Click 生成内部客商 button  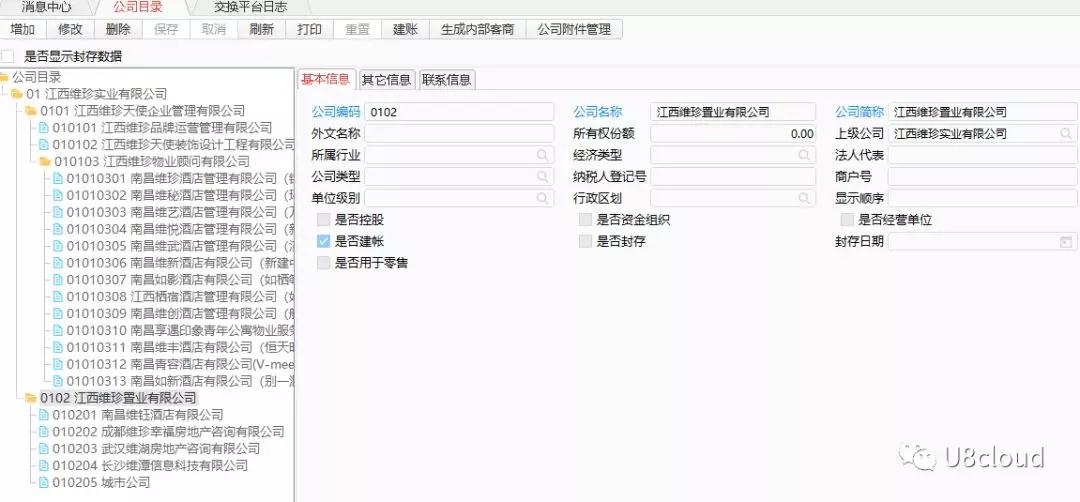tap(477, 29)
